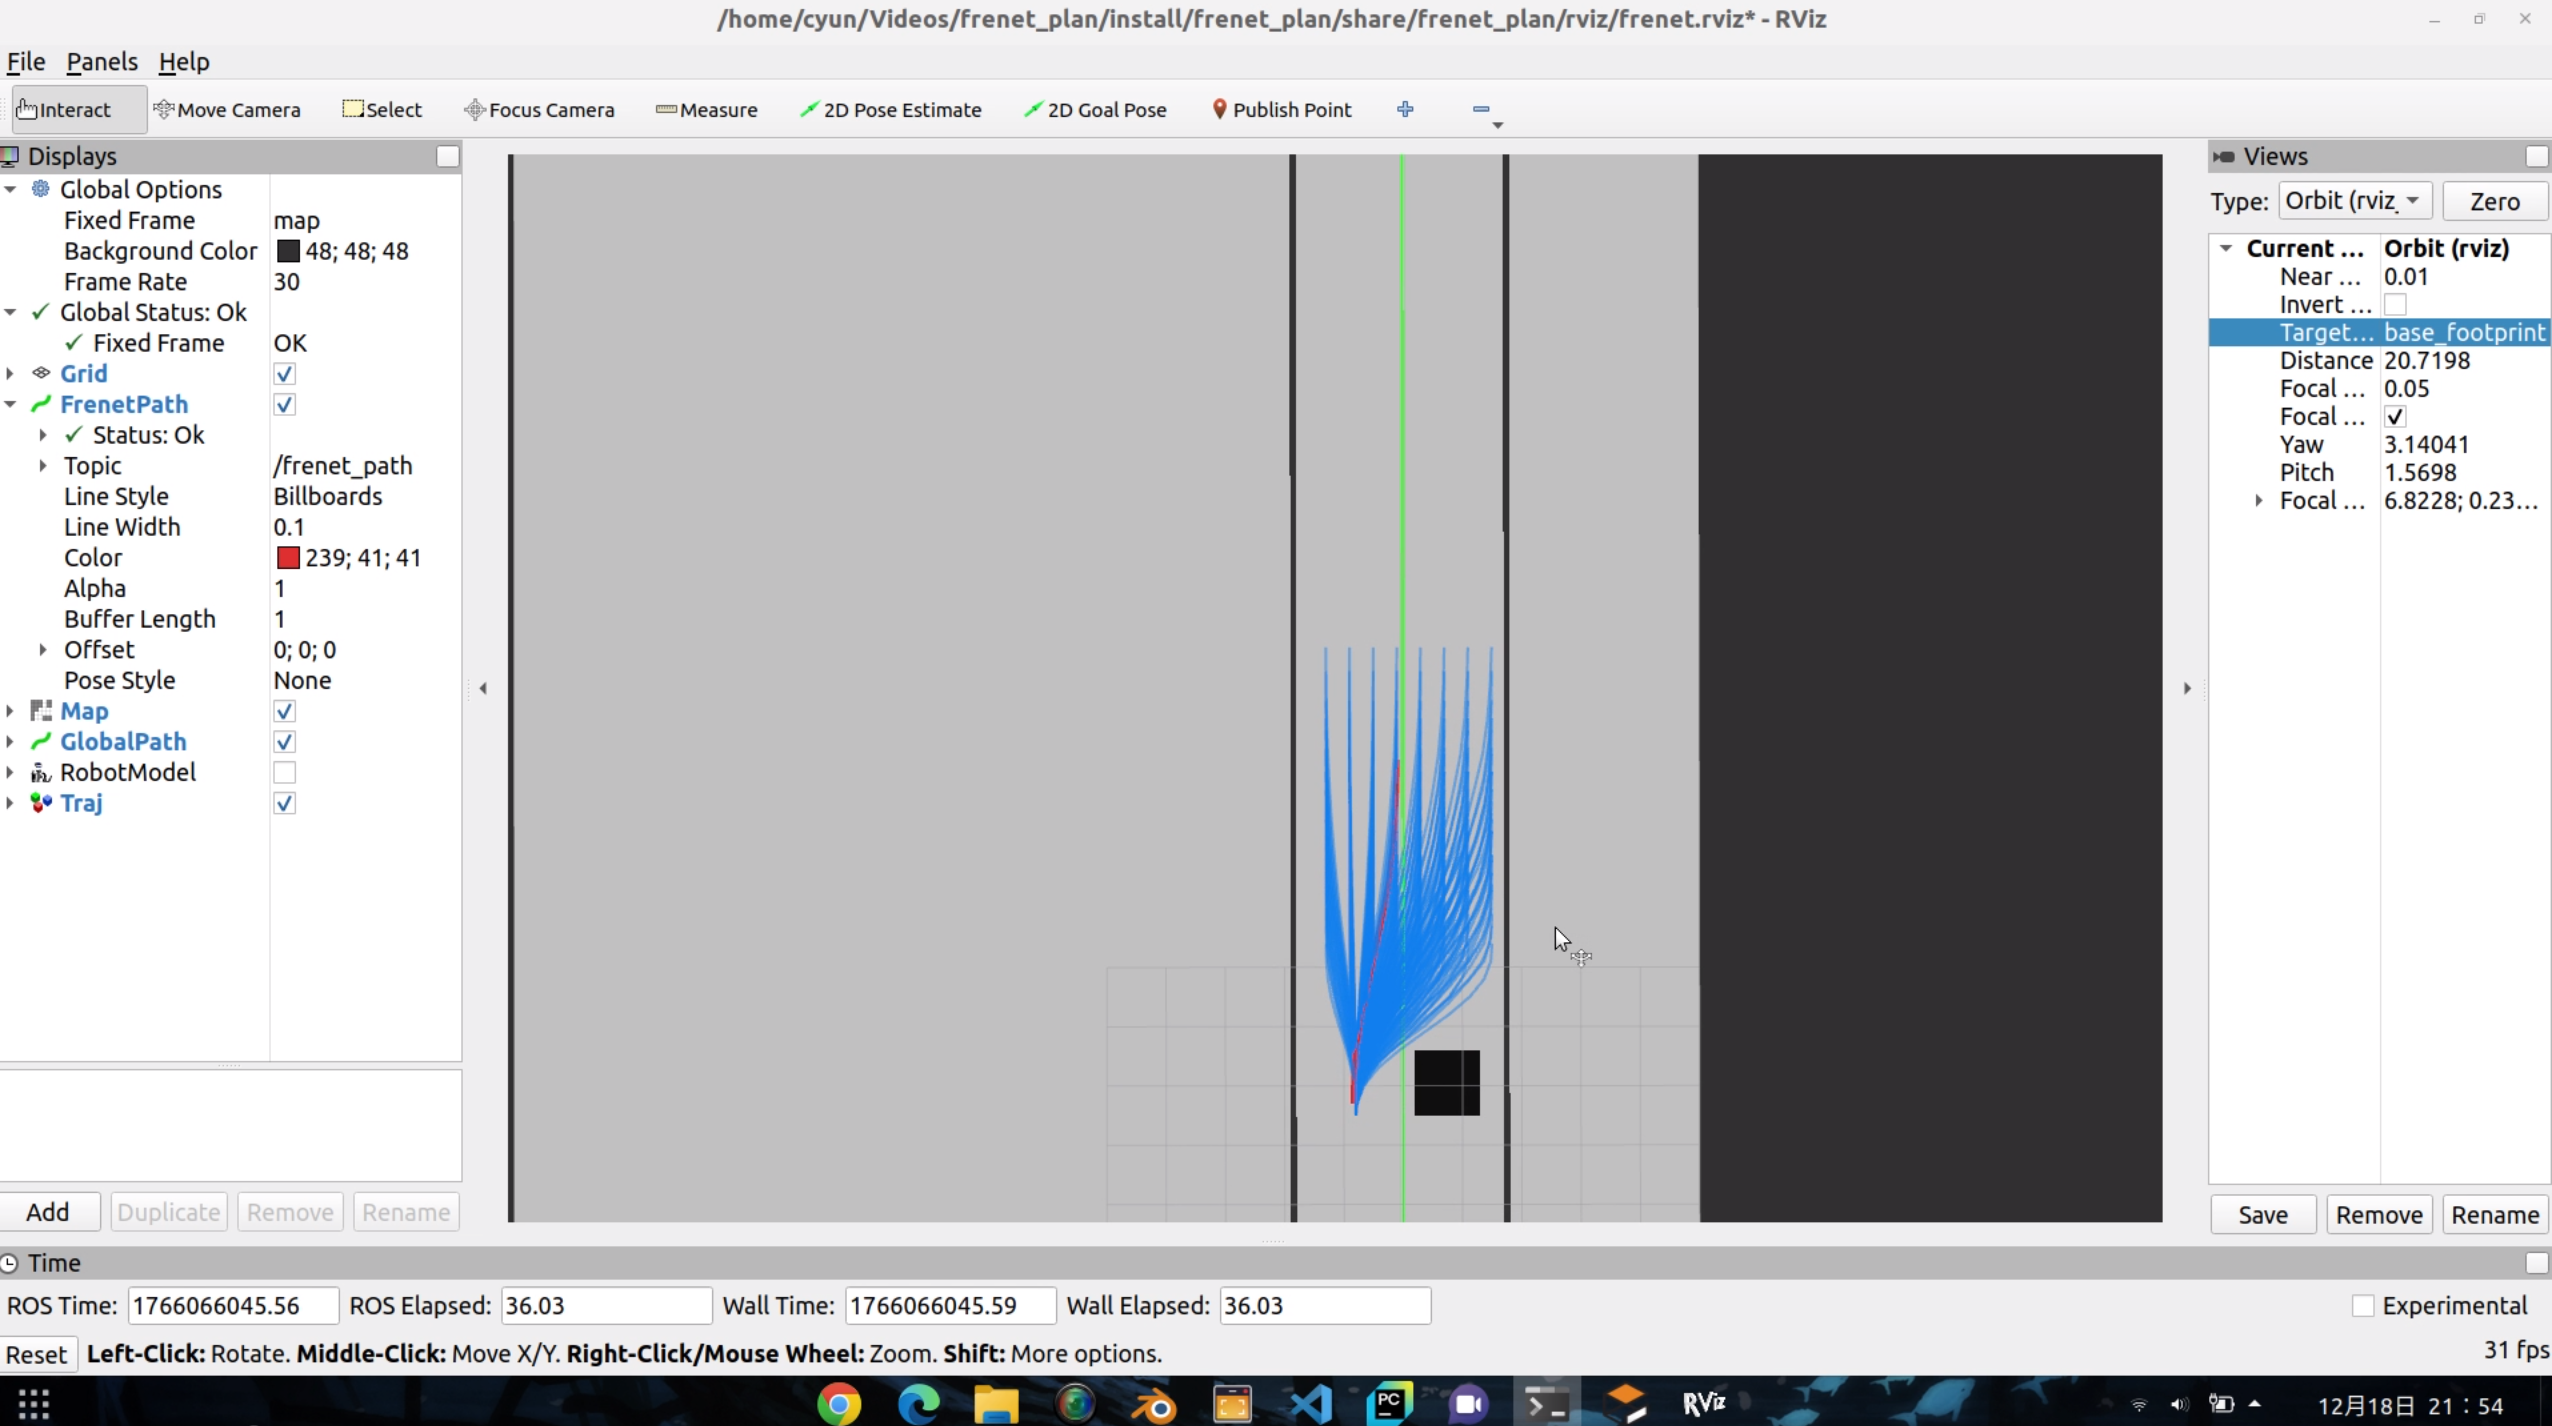Disable the Grid display checkbox

coord(284,374)
